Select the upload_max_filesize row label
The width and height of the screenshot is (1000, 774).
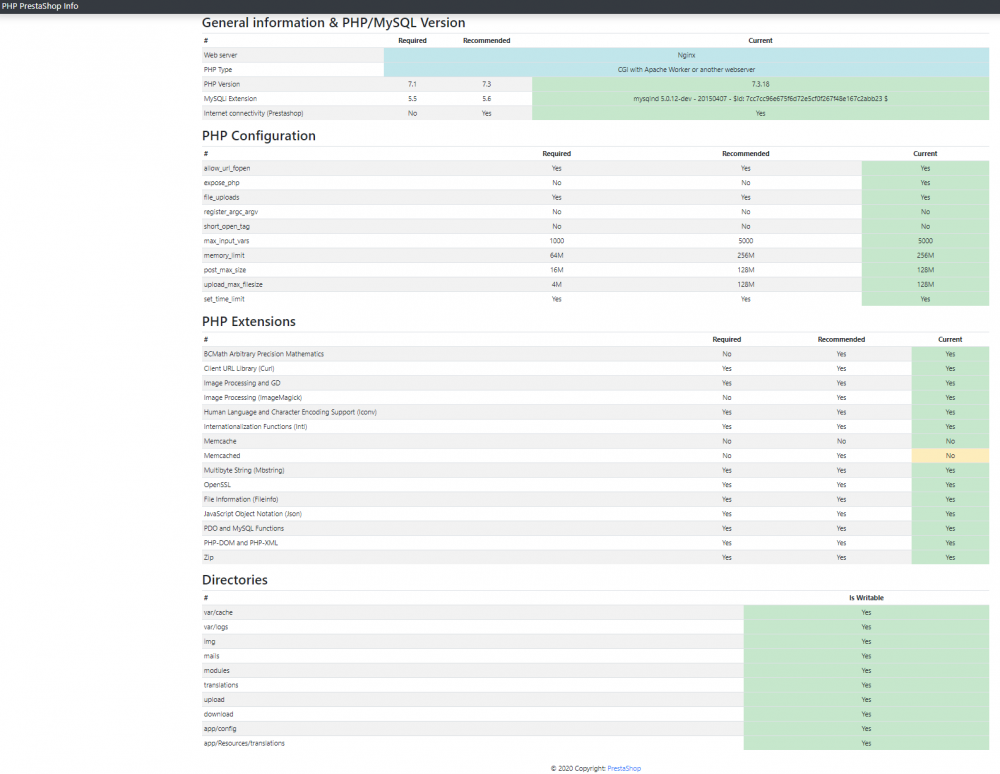[231, 284]
